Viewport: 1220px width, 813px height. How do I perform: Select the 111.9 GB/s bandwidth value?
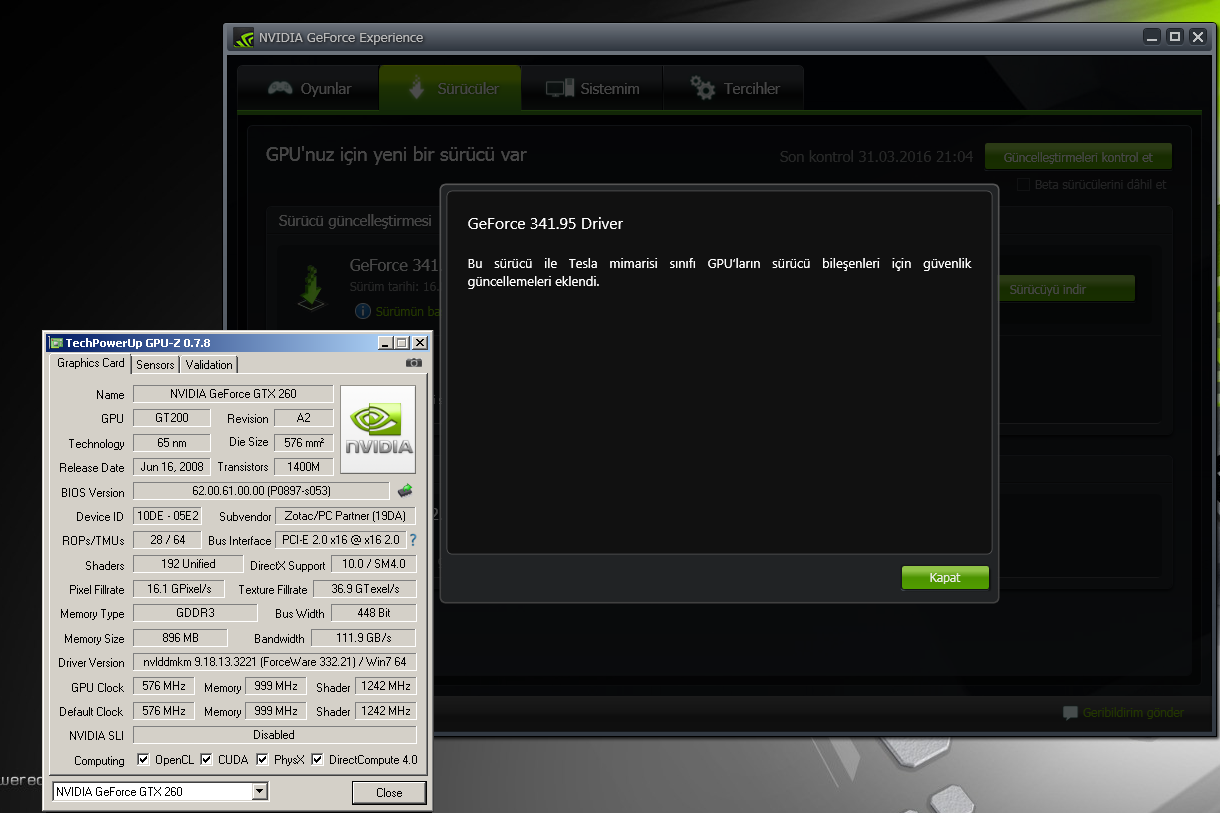tap(364, 638)
